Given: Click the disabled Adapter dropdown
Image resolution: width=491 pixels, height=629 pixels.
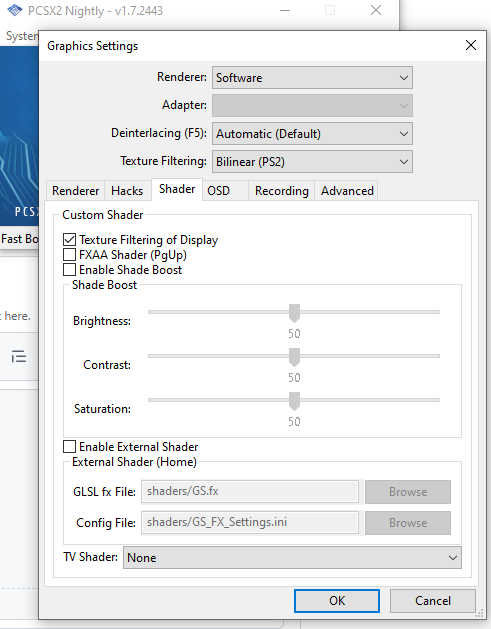Looking at the screenshot, I should (x=312, y=106).
